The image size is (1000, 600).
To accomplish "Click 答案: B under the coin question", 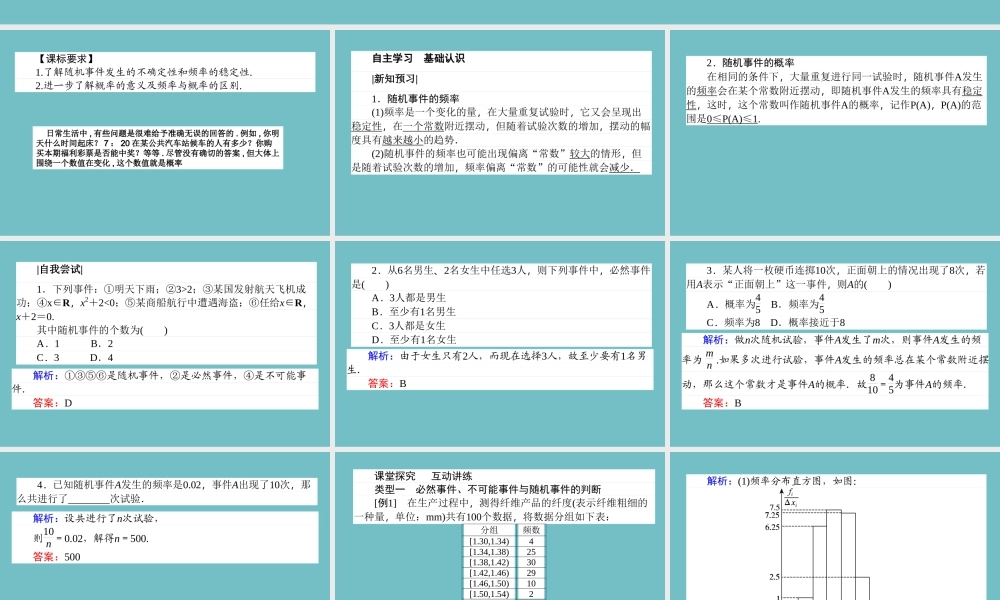I will 722,403.
